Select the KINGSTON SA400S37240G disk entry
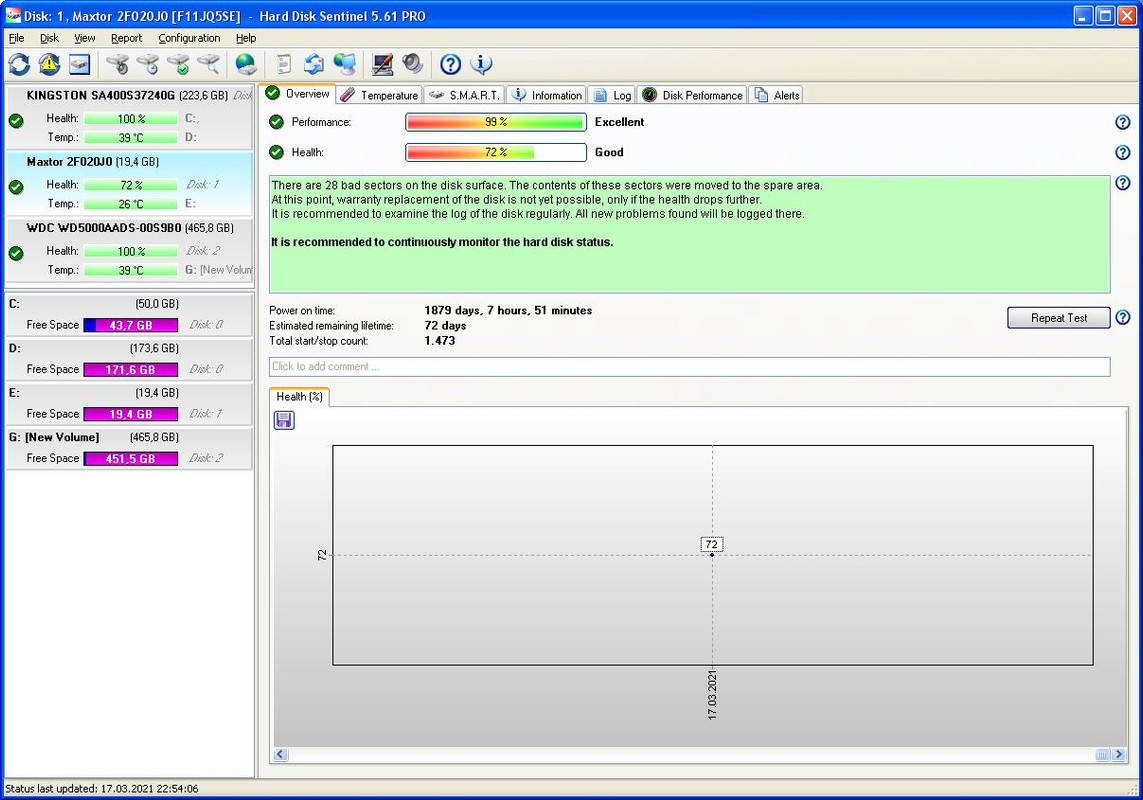The height and width of the screenshot is (800, 1143). [x=129, y=117]
